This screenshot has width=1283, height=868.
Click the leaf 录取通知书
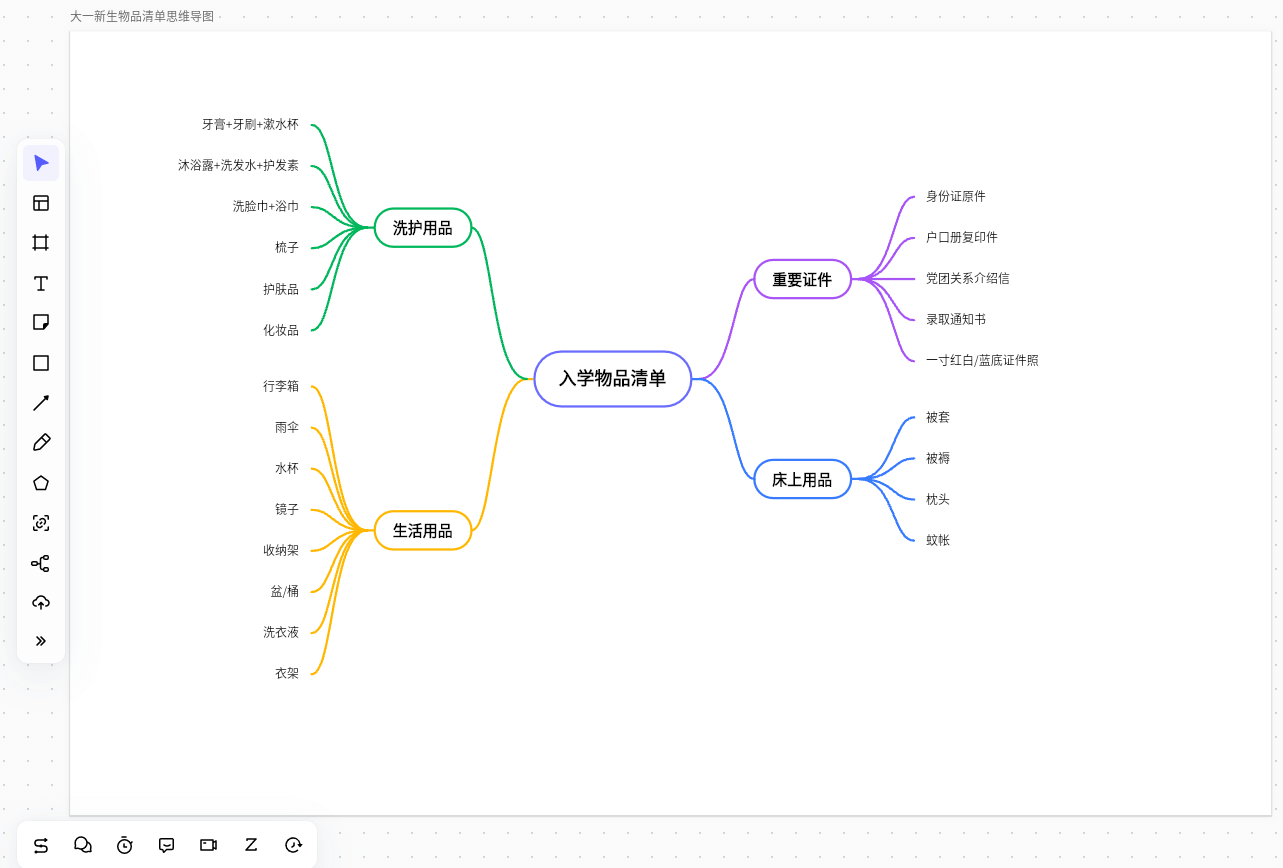pos(956,319)
